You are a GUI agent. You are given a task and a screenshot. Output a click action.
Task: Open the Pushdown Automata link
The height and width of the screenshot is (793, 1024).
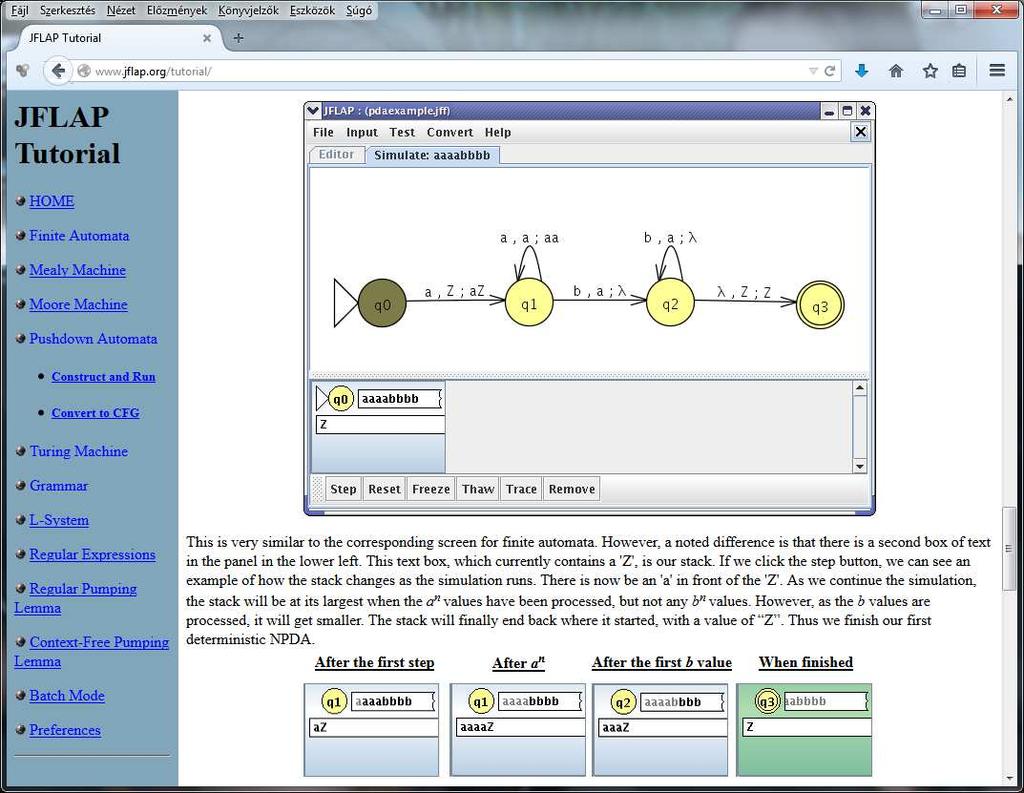93,339
